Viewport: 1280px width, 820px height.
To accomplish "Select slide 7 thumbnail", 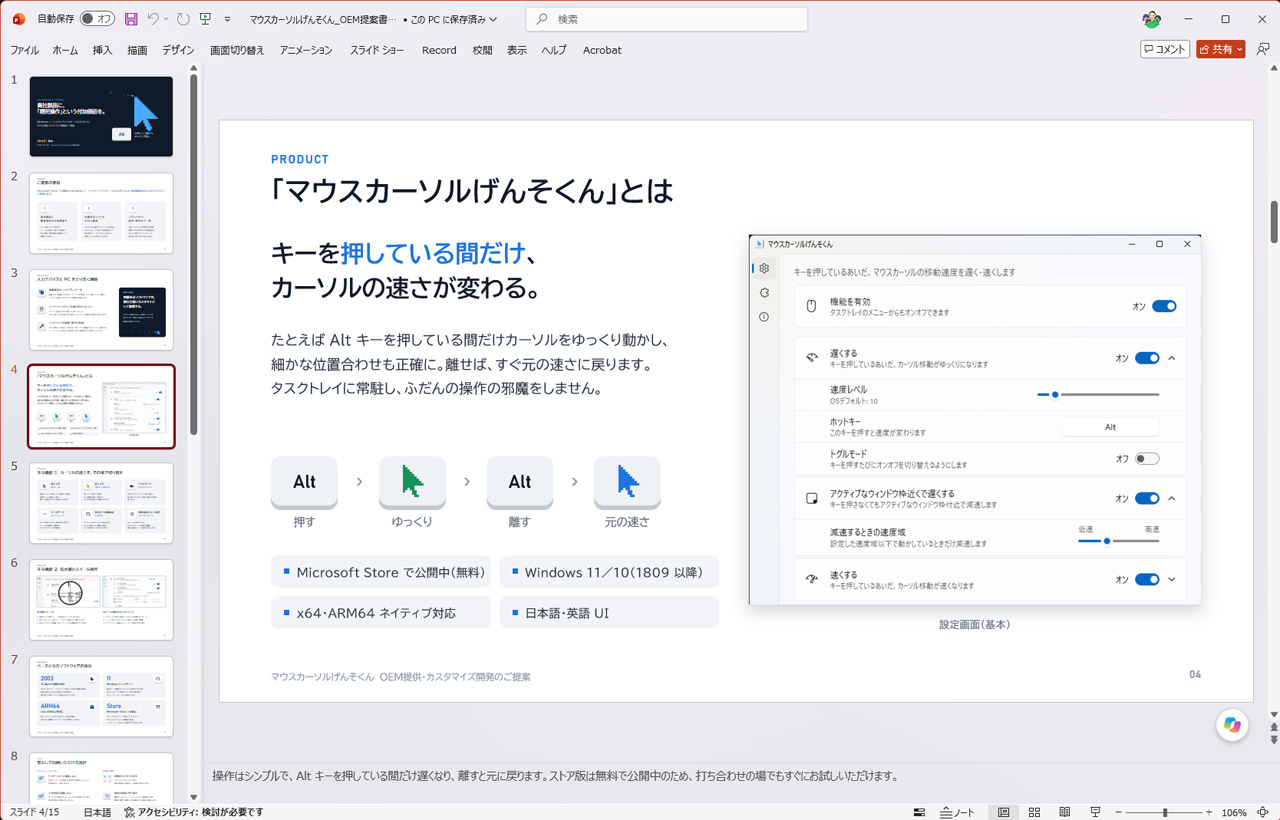I will (101, 696).
